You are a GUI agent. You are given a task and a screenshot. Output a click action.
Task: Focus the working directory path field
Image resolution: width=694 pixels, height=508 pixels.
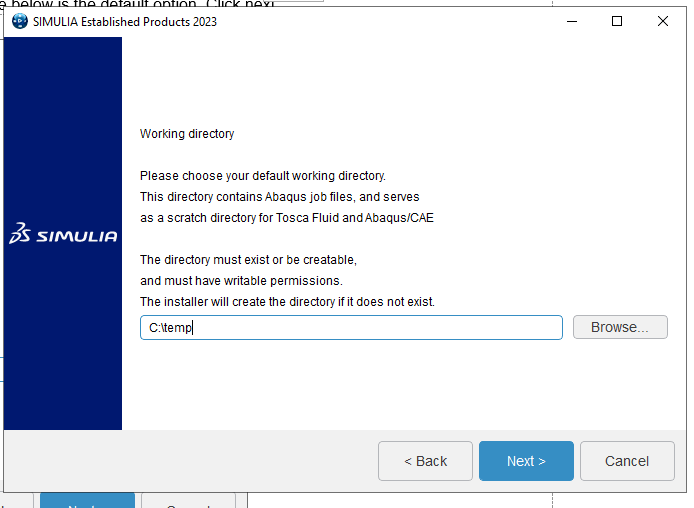coord(351,327)
